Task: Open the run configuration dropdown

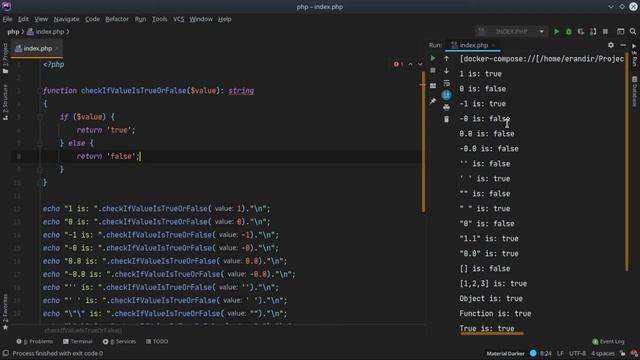Action: [511, 31]
